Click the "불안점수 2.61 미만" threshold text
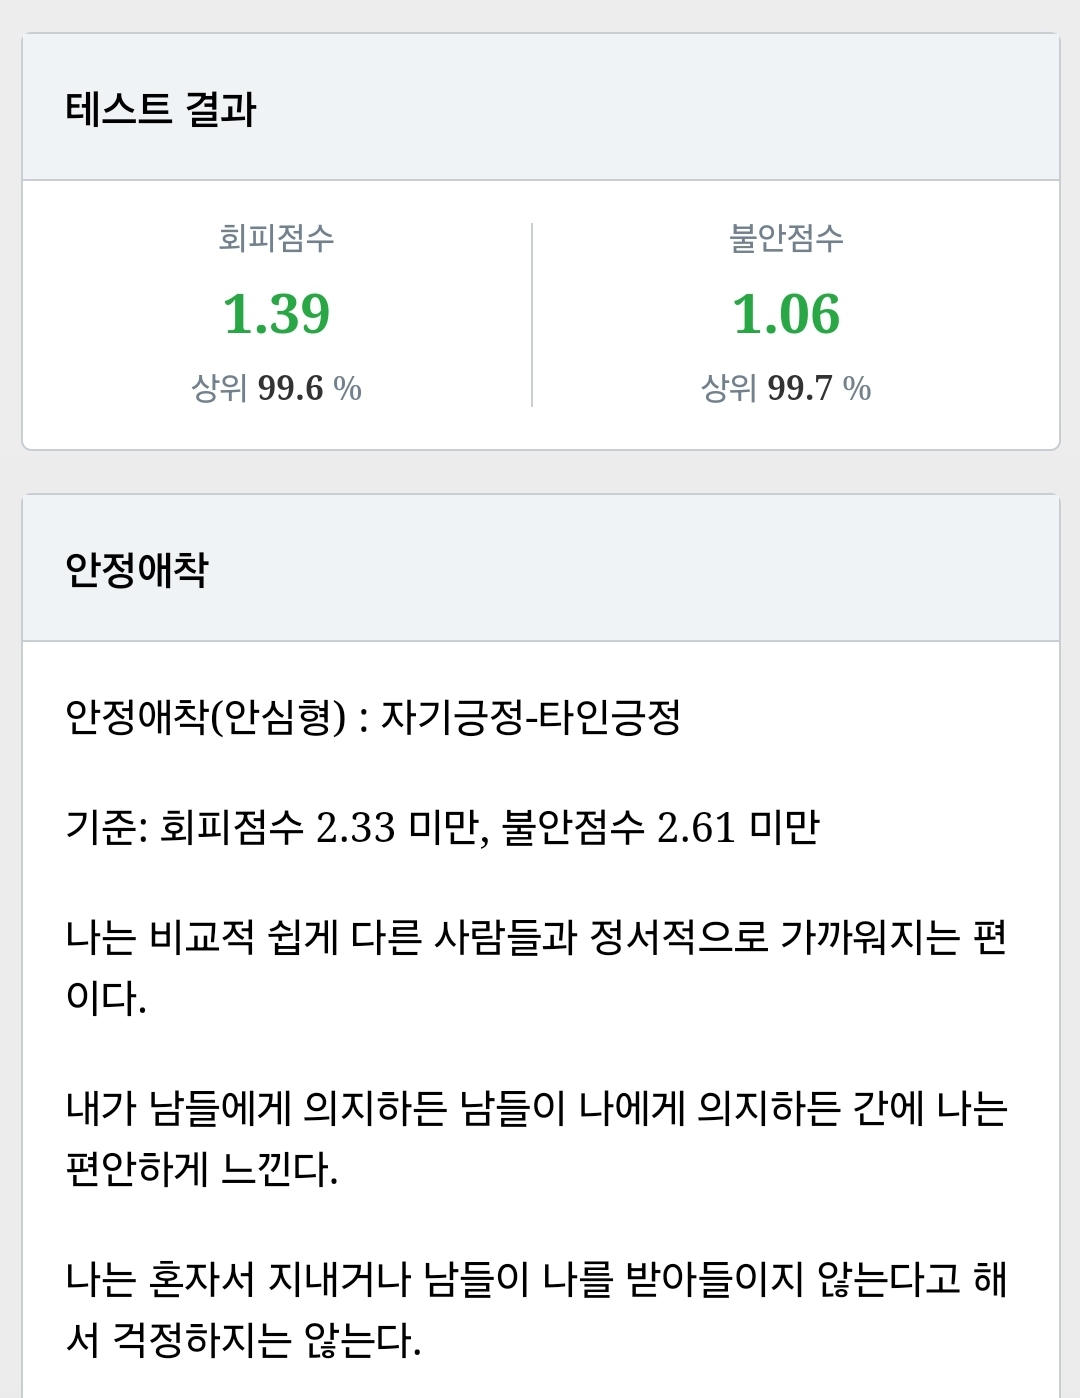1080x1398 pixels. [x=660, y=828]
